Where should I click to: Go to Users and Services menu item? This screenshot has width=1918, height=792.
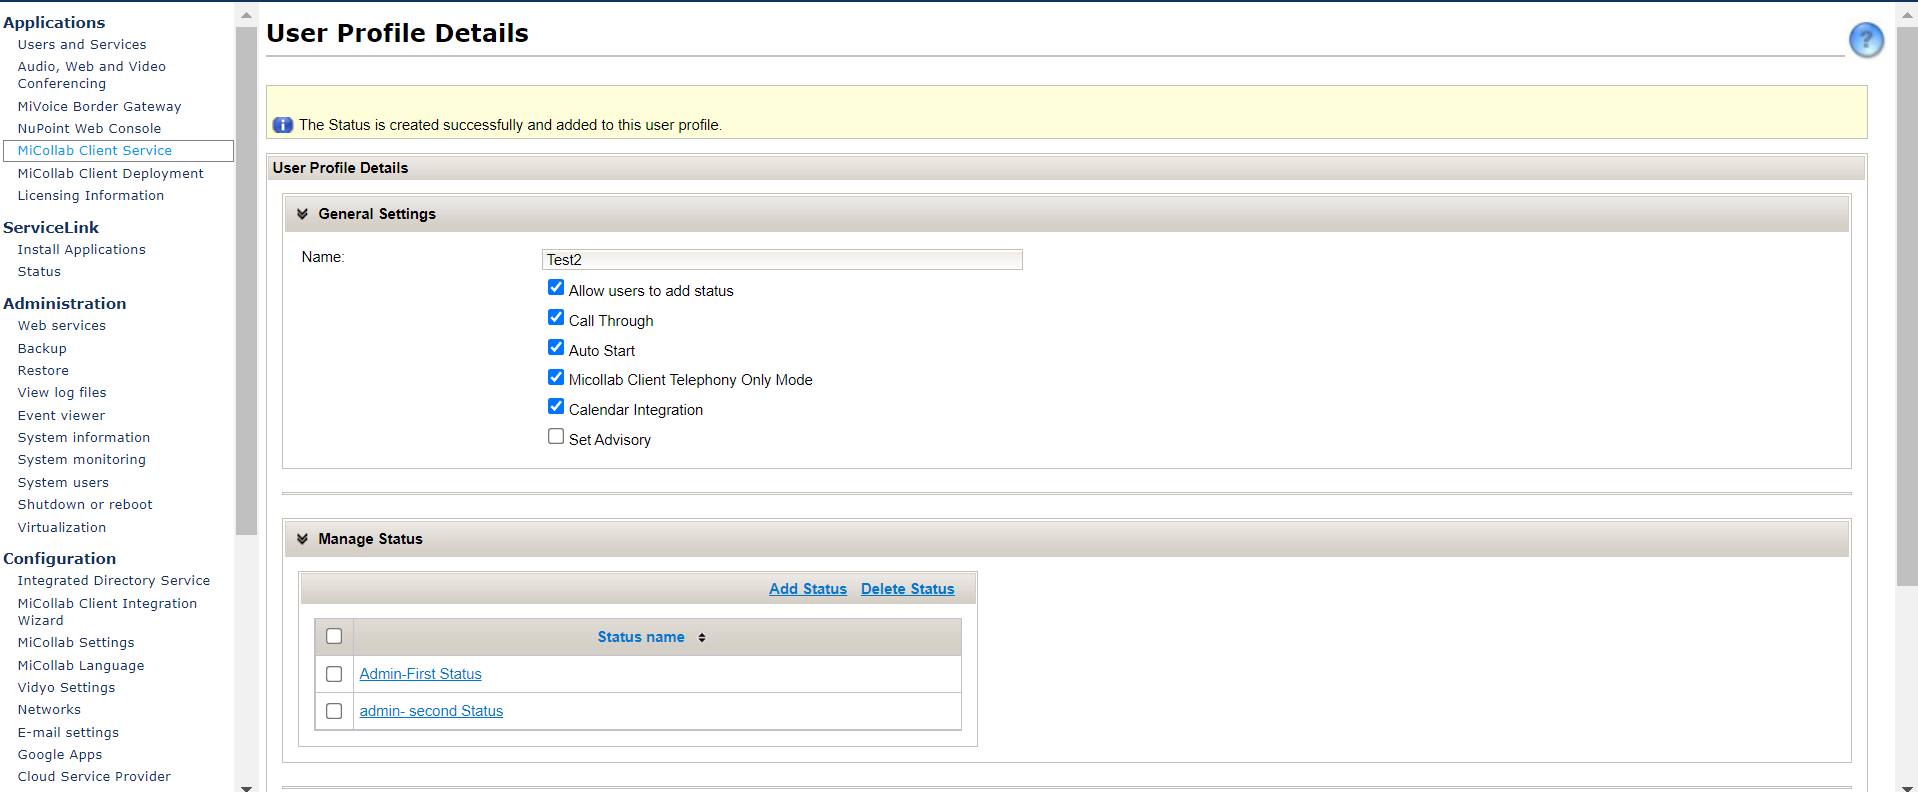pyautogui.click(x=82, y=45)
